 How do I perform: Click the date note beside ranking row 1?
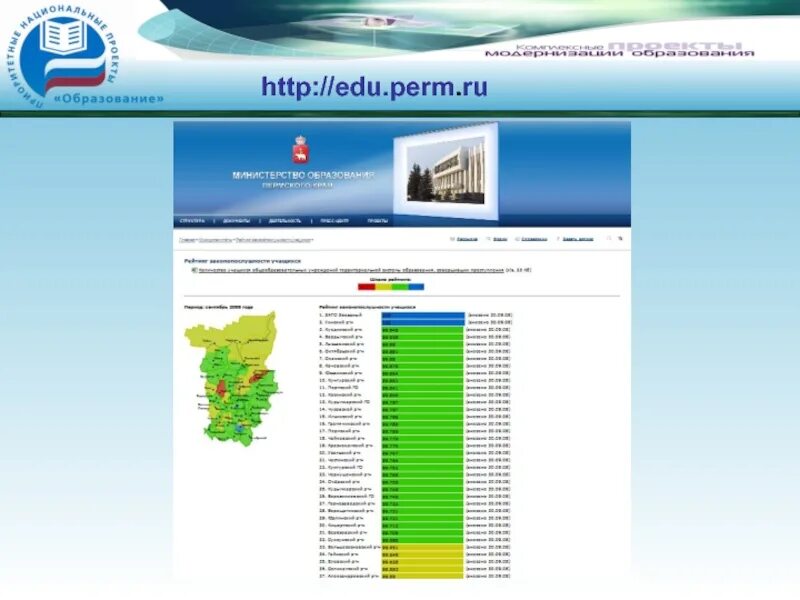pyautogui.click(x=490, y=315)
